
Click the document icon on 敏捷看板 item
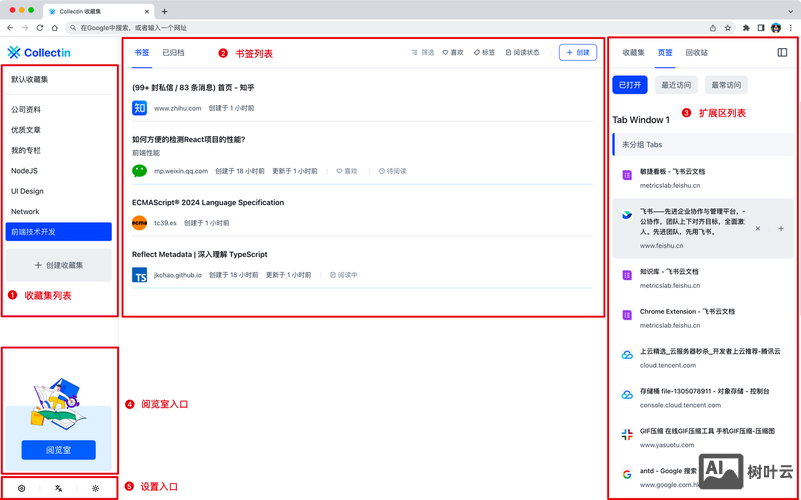(x=627, y=175)
